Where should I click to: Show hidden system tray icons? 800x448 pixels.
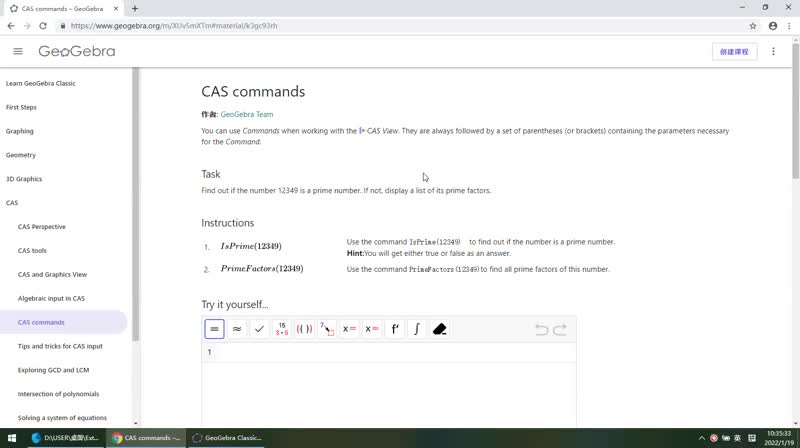[702, 438]
